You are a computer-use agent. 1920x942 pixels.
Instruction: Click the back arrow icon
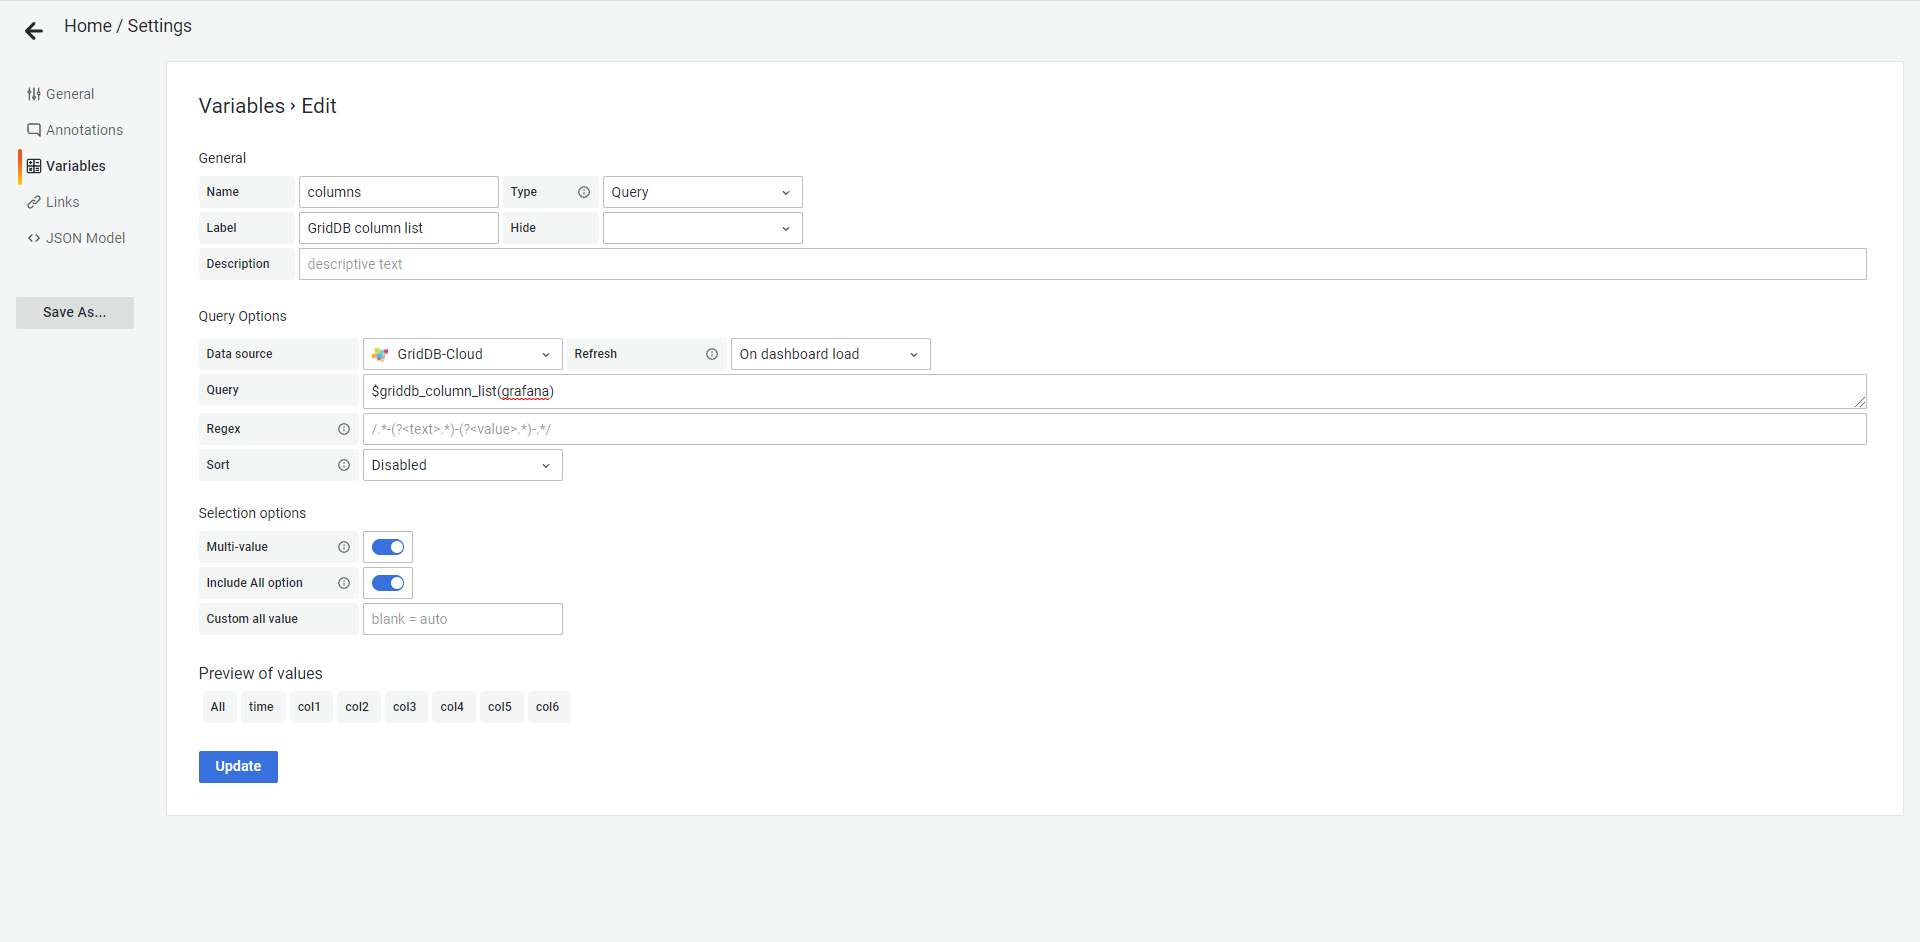pos(34,31)
